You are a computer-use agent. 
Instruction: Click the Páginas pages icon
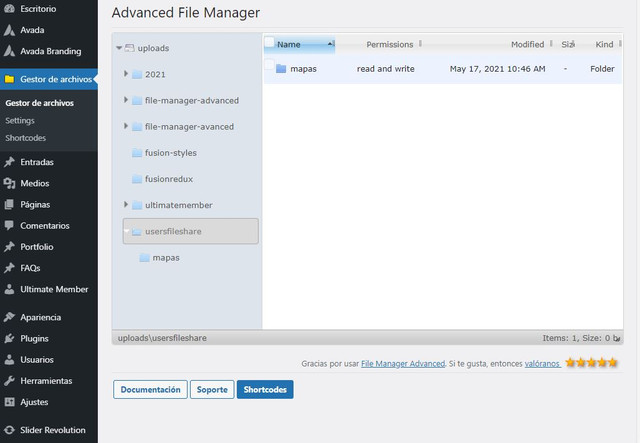click(x=9, y=205)
